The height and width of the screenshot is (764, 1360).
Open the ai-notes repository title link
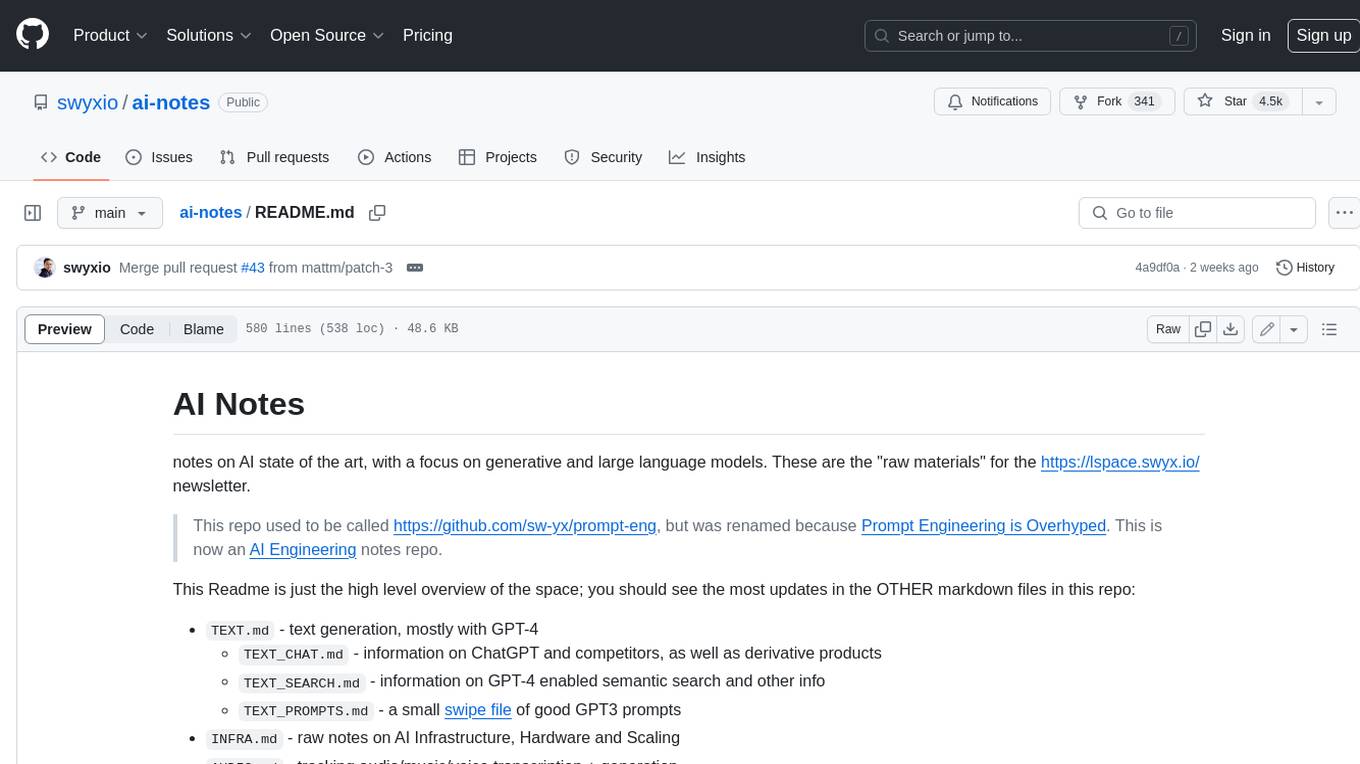[171, 102]
